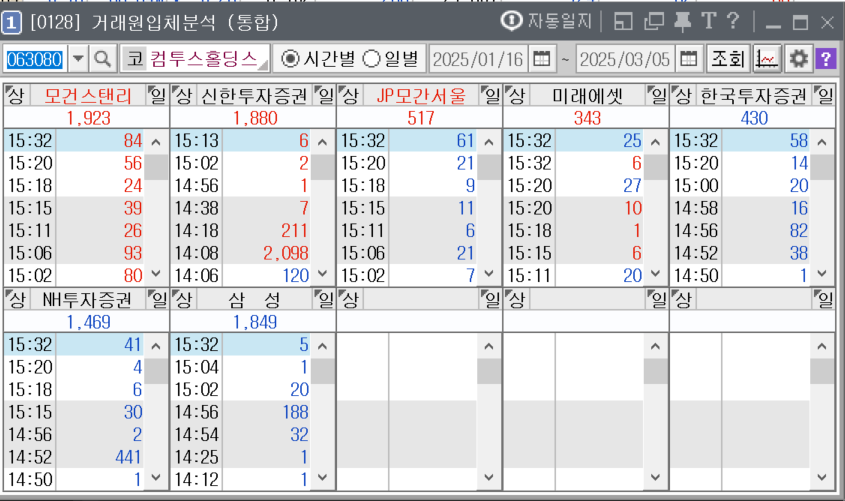Viewport: 845px width, 501px height.
Task: Select the 일별 radio button
Action: pos(371,59)
